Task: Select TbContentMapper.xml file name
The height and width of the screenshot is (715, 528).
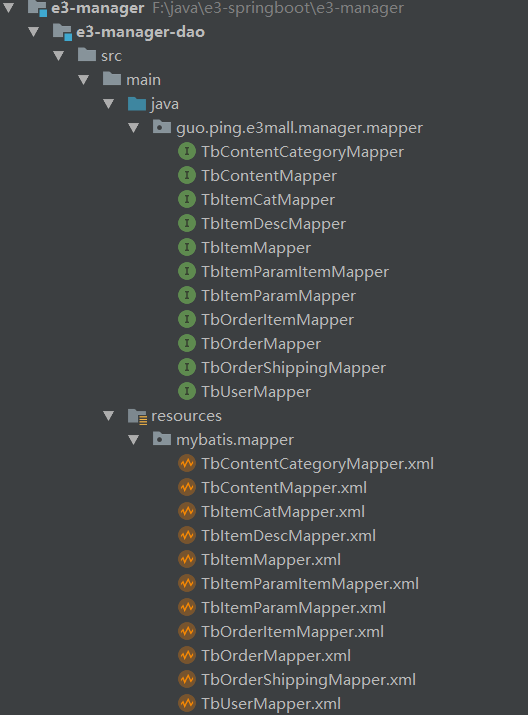Action: point(284,488)
